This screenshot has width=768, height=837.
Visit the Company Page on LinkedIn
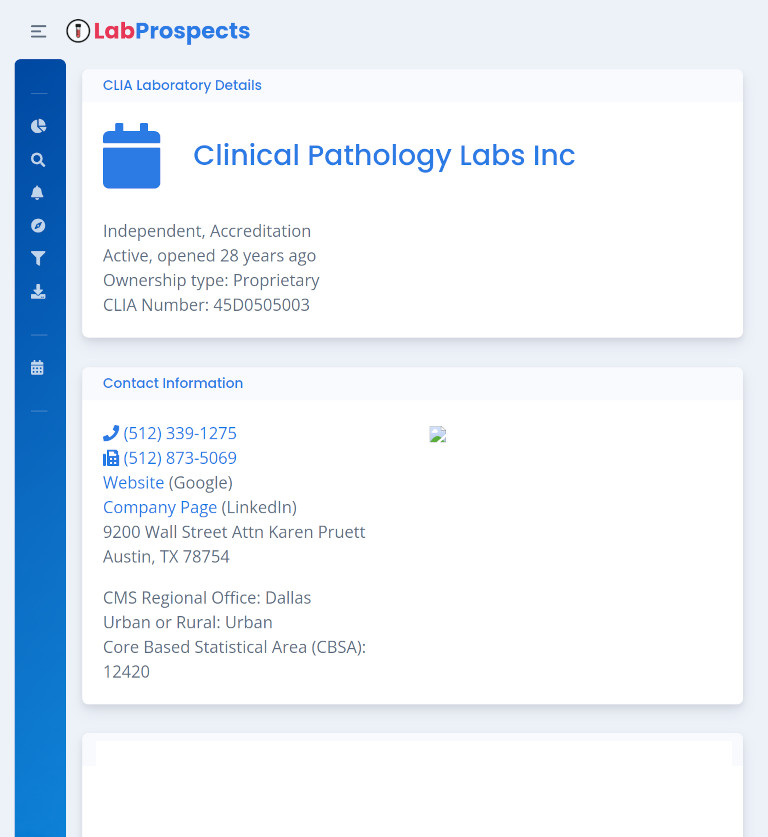[x=159, y=507]
